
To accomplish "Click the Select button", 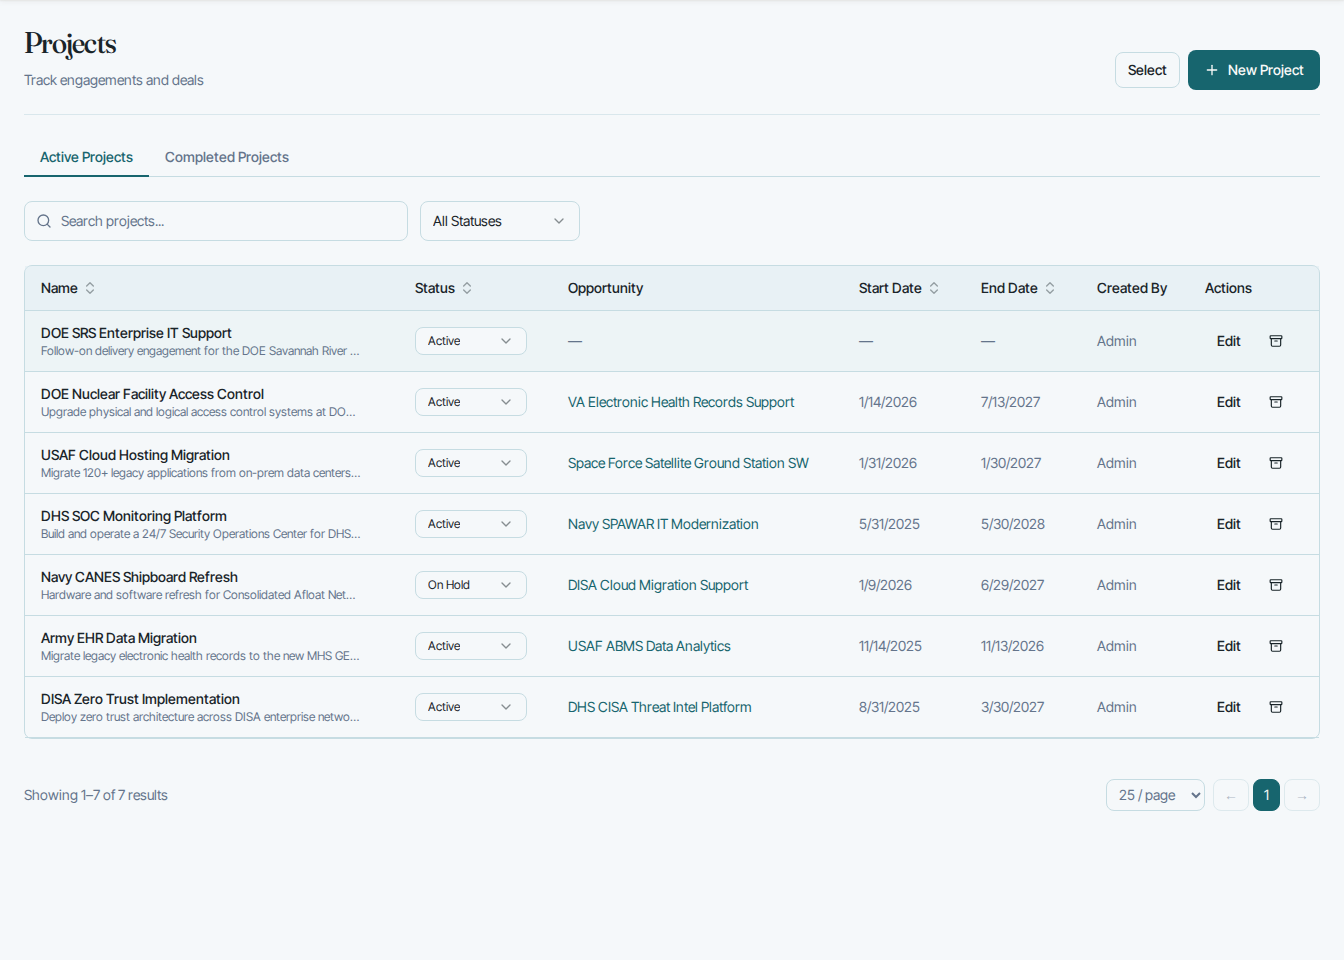I will pos(1147,70).
